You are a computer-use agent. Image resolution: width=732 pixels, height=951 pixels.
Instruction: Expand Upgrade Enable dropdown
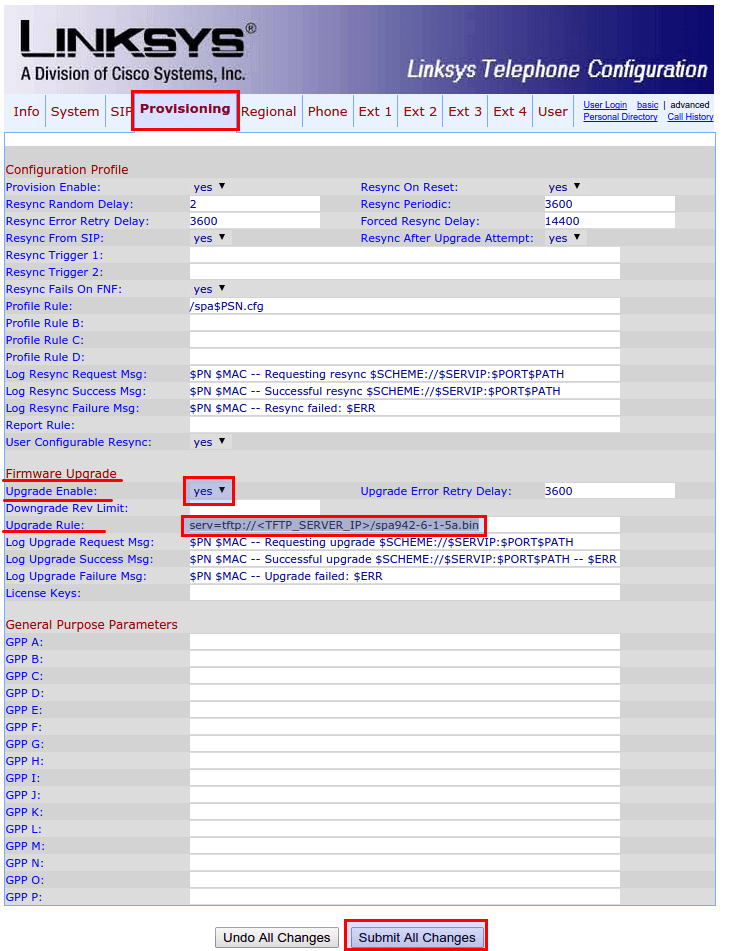coord(209,491)
